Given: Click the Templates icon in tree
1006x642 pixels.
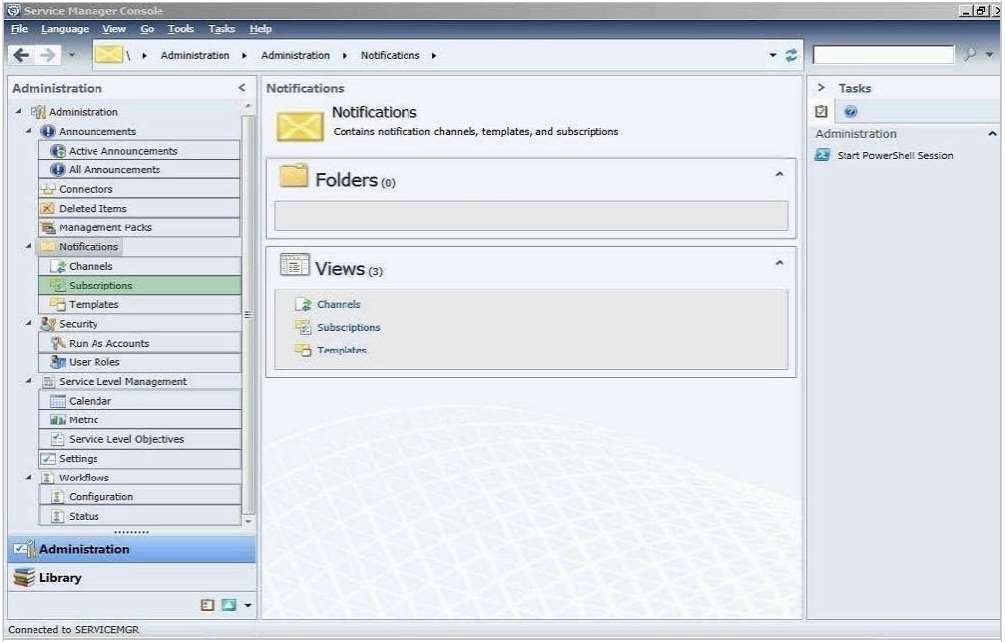Looking at the screenshot, I should tap(58, 305).
